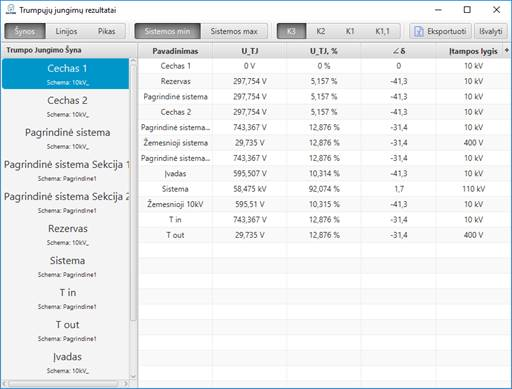Viewport: 512px width, 389px height.
Task: Select the K2 fault type toggle
Action: point(321,31)
